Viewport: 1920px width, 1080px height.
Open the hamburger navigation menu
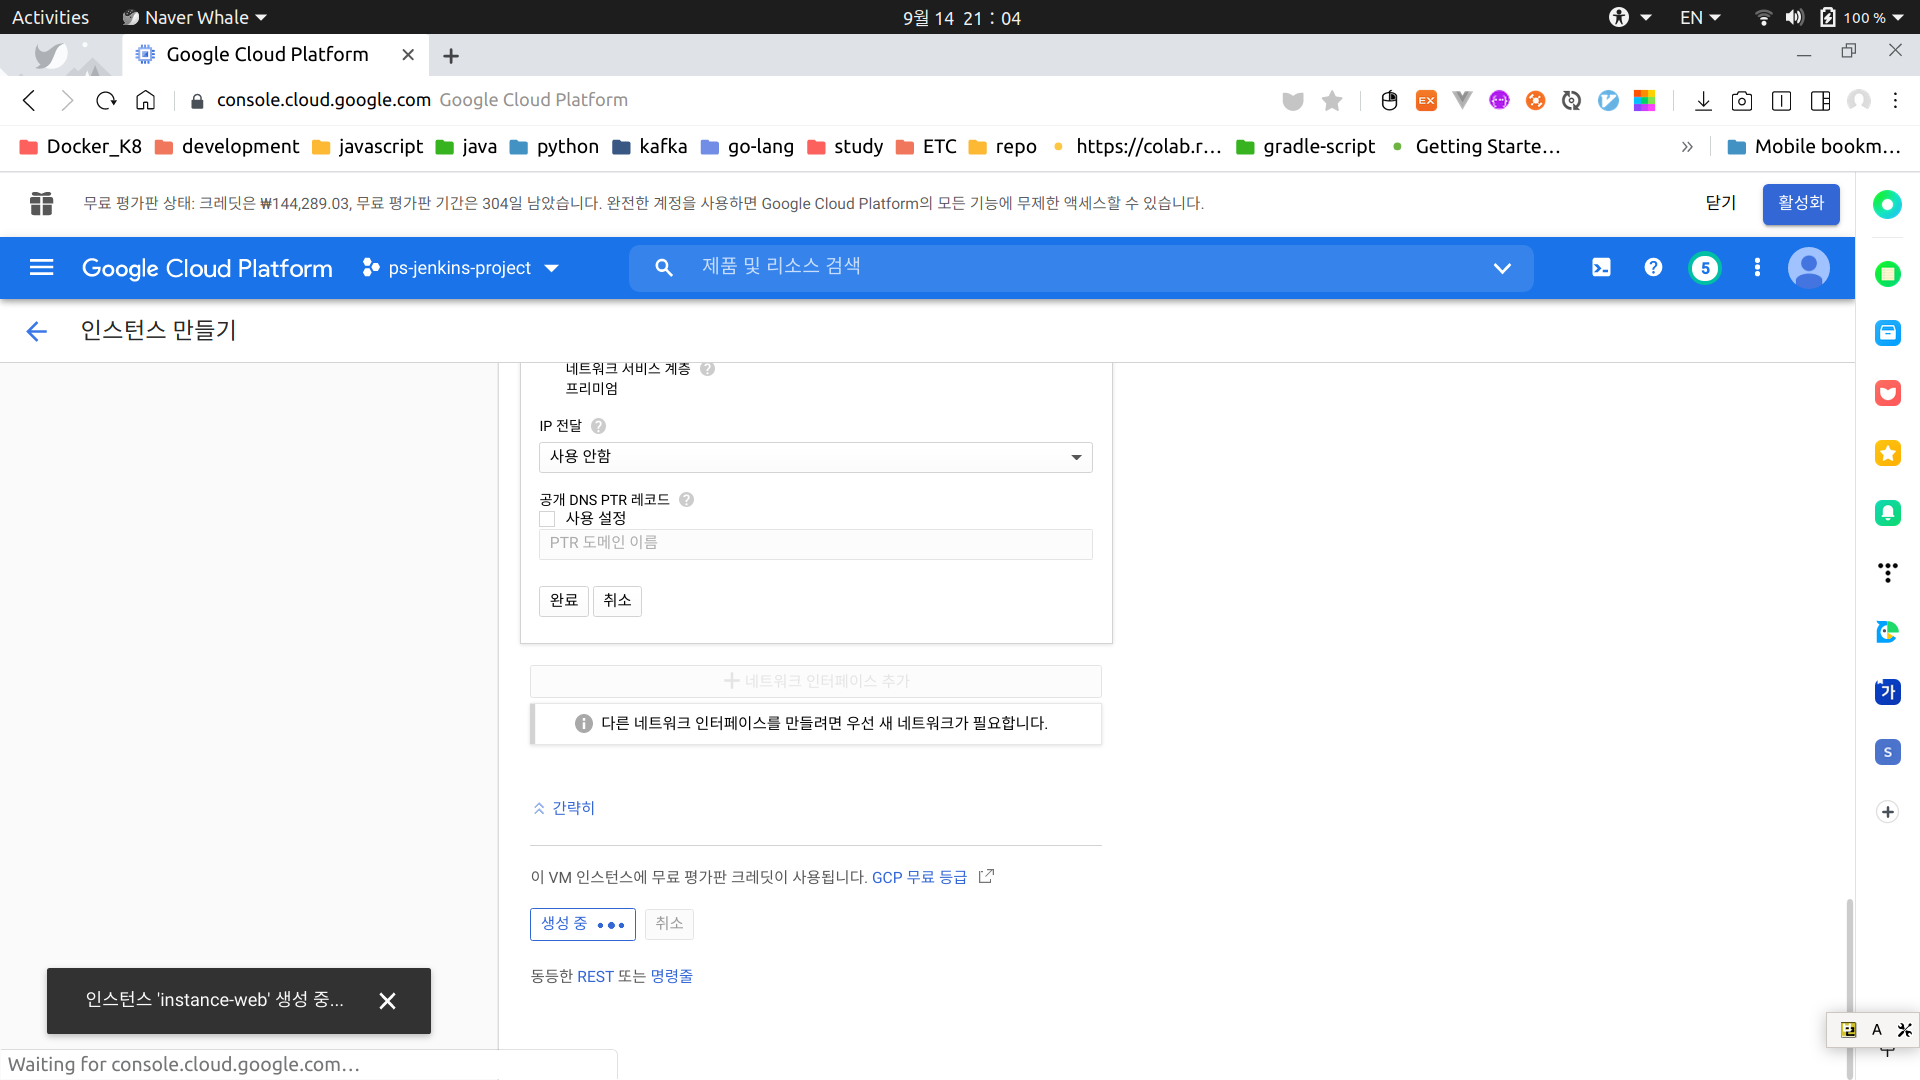pos(41,267)
